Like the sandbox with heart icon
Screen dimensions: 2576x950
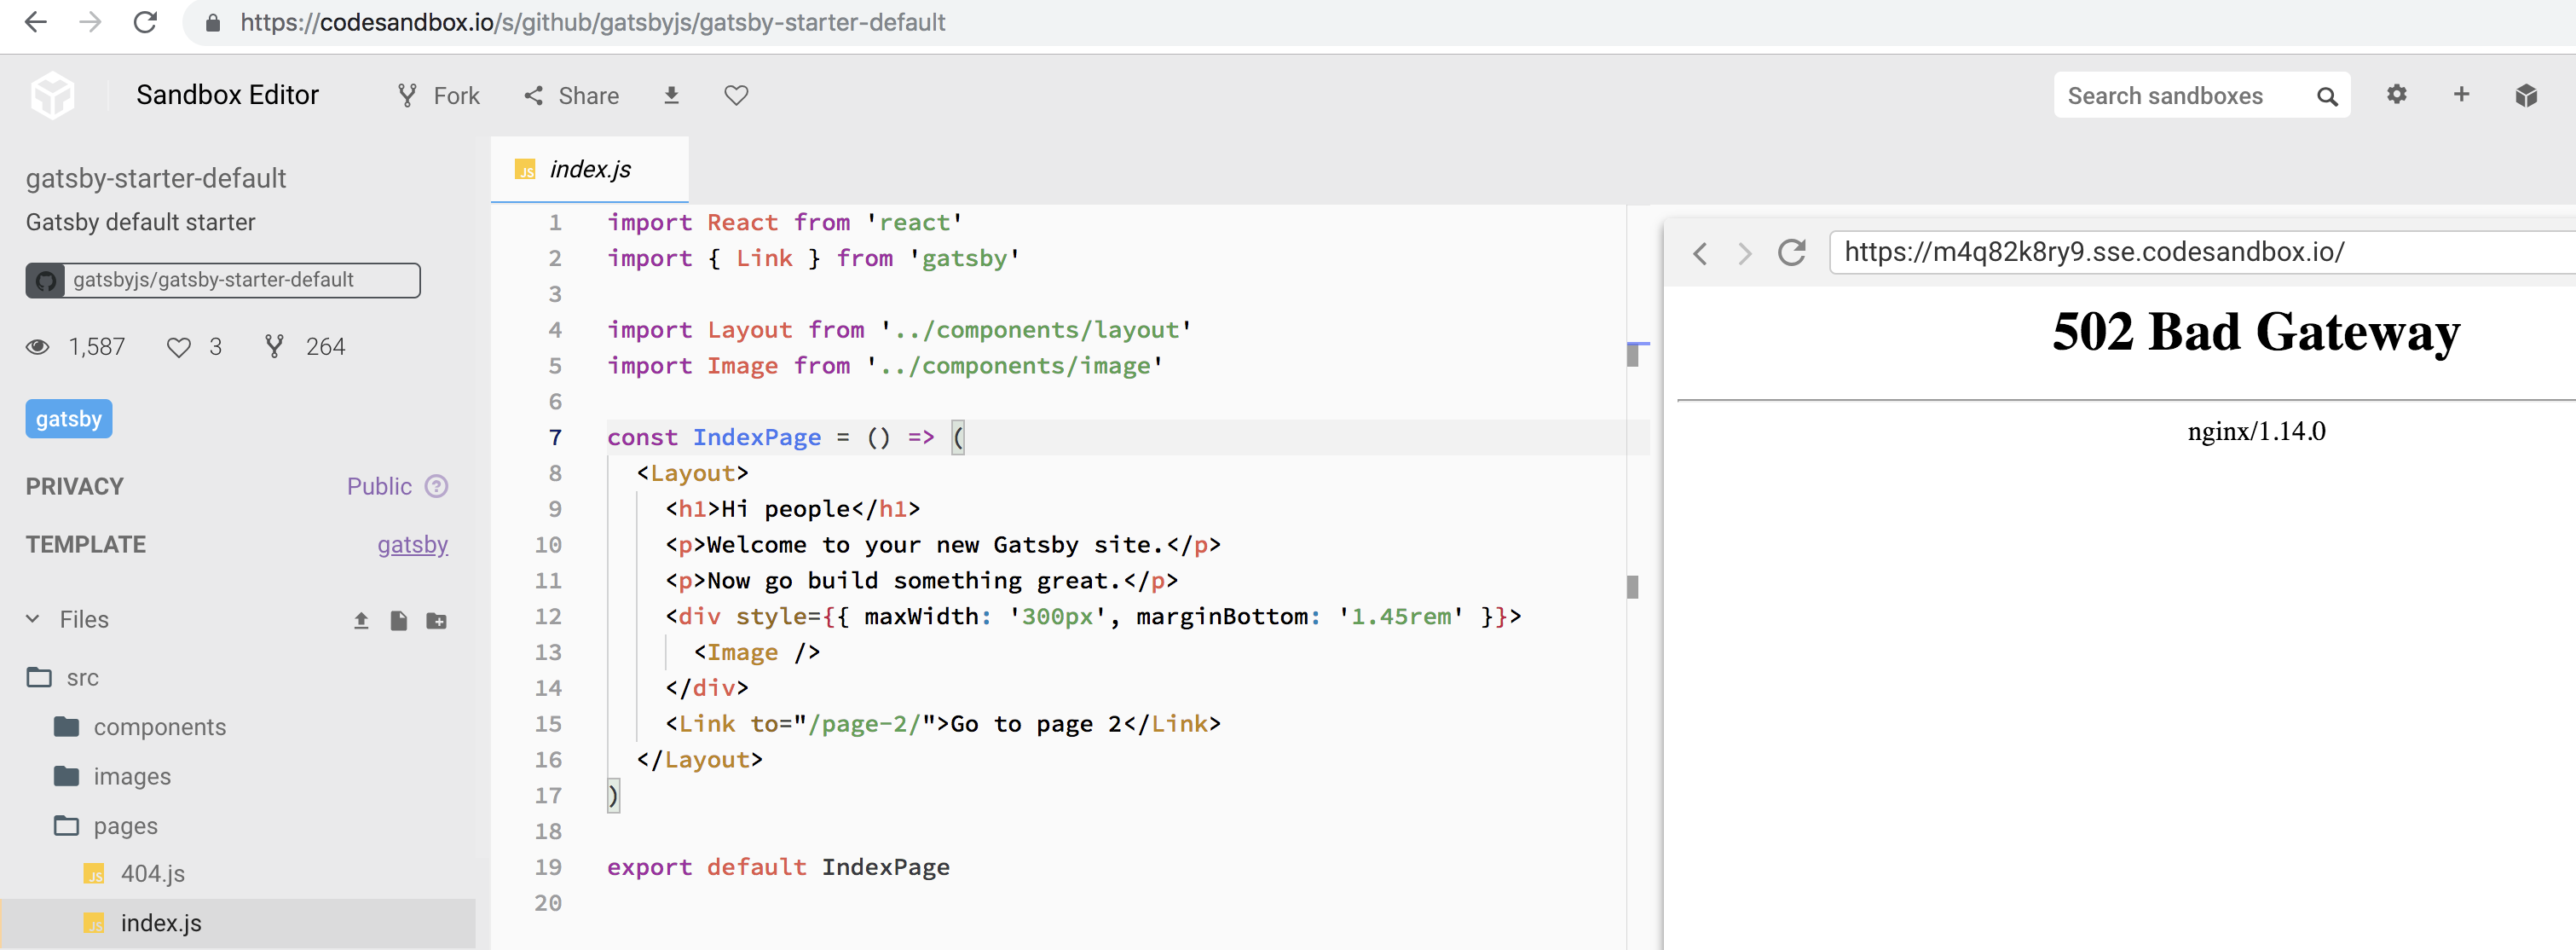tap(736, 95)
